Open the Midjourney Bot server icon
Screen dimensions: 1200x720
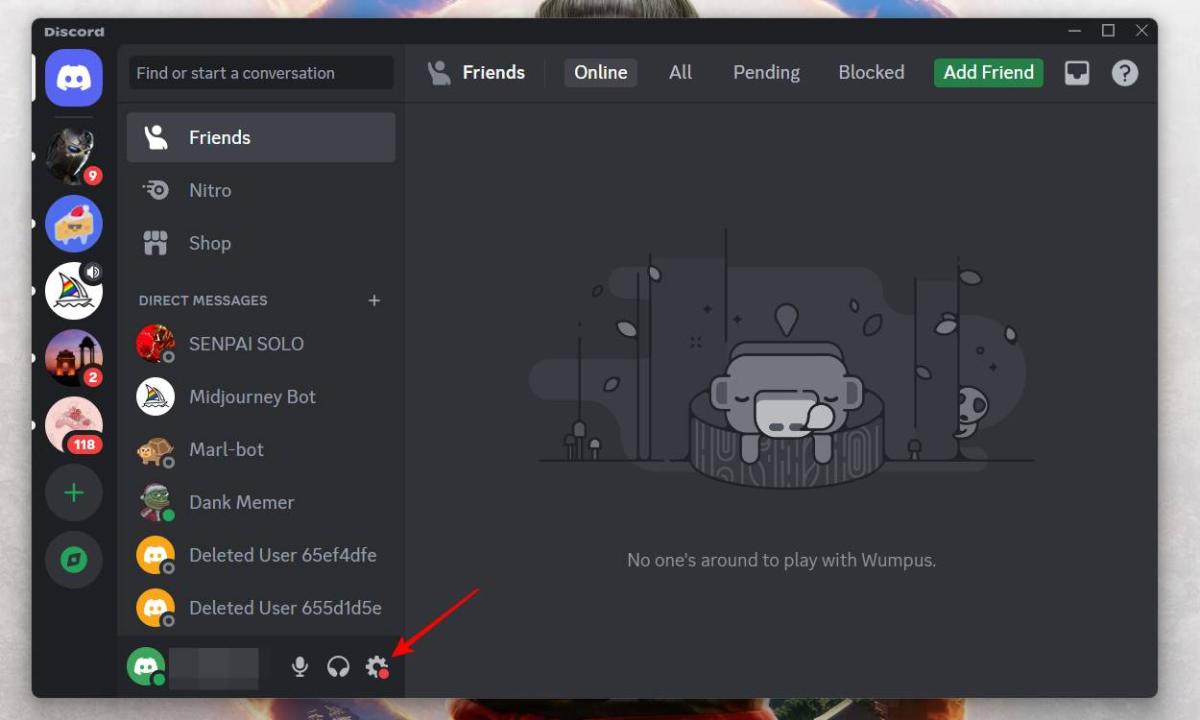pos(74,290)
